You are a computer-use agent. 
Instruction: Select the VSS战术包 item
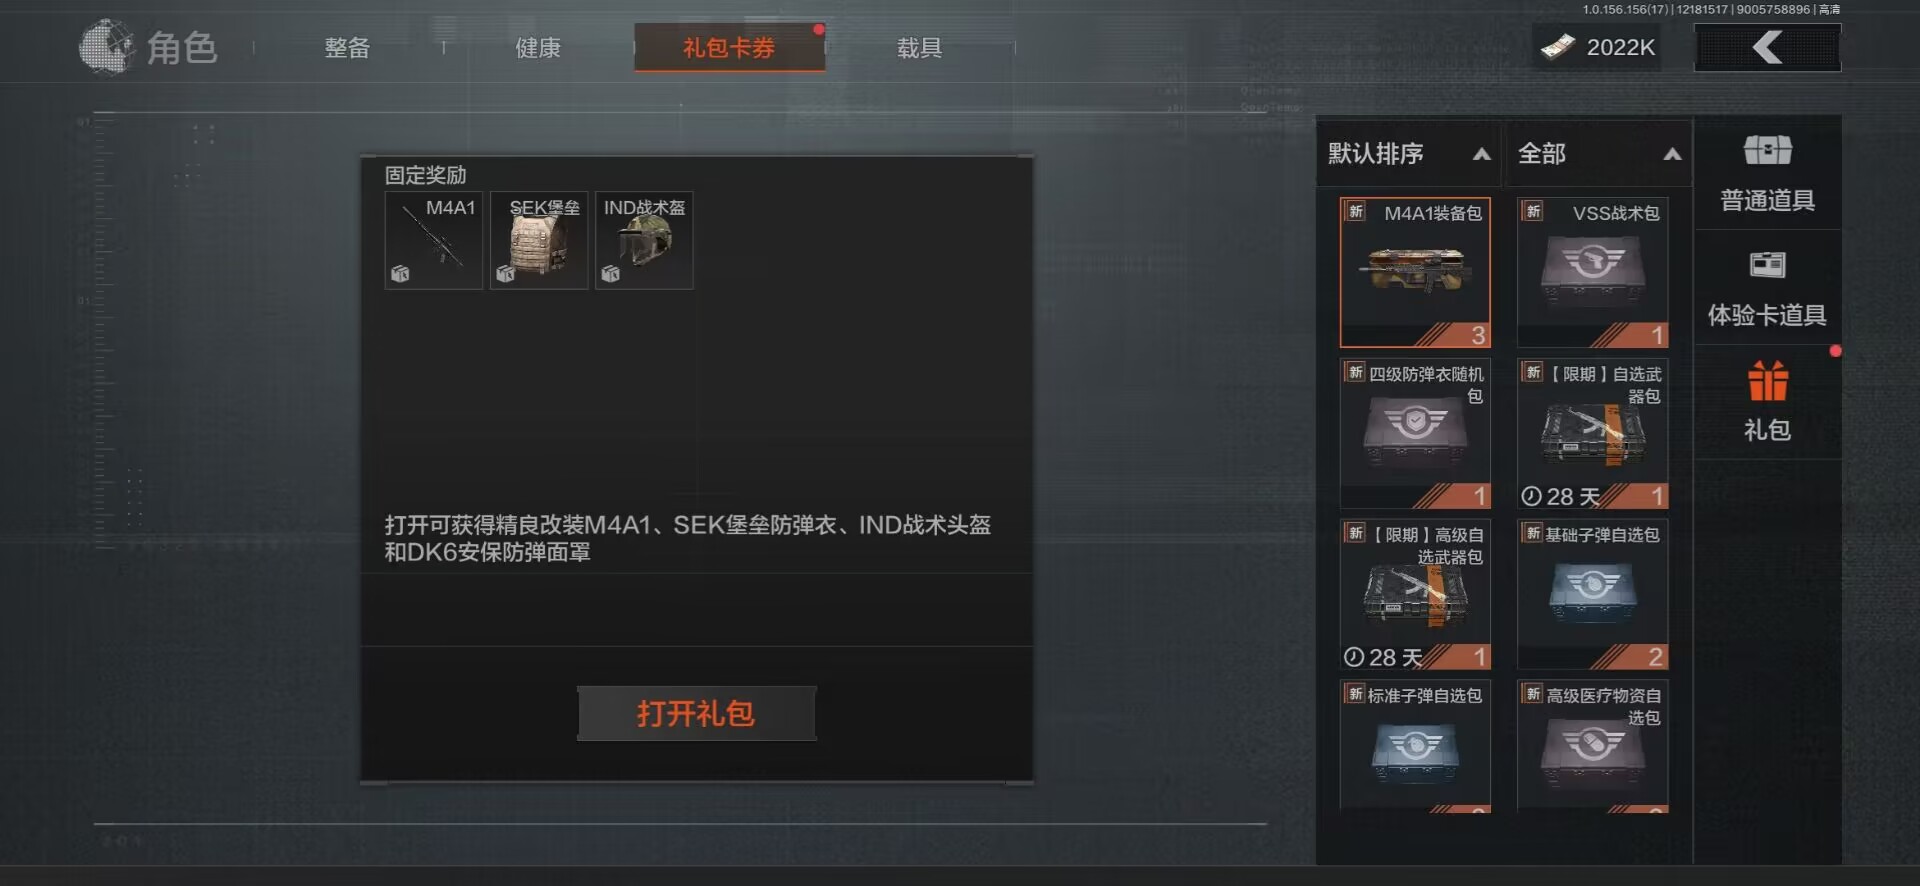pyautogui.click(x=1593, y=272)
